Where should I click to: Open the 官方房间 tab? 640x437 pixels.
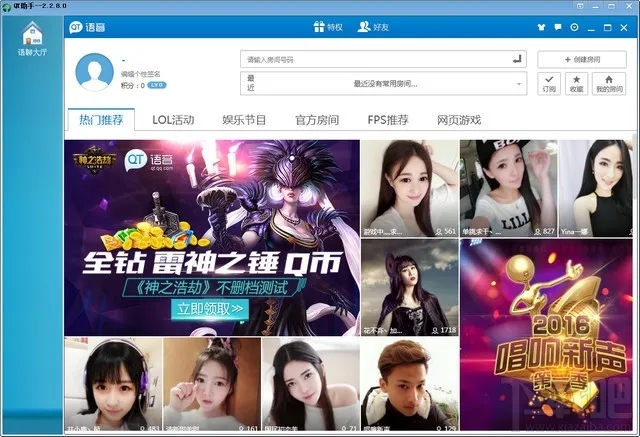click(317, 120)
